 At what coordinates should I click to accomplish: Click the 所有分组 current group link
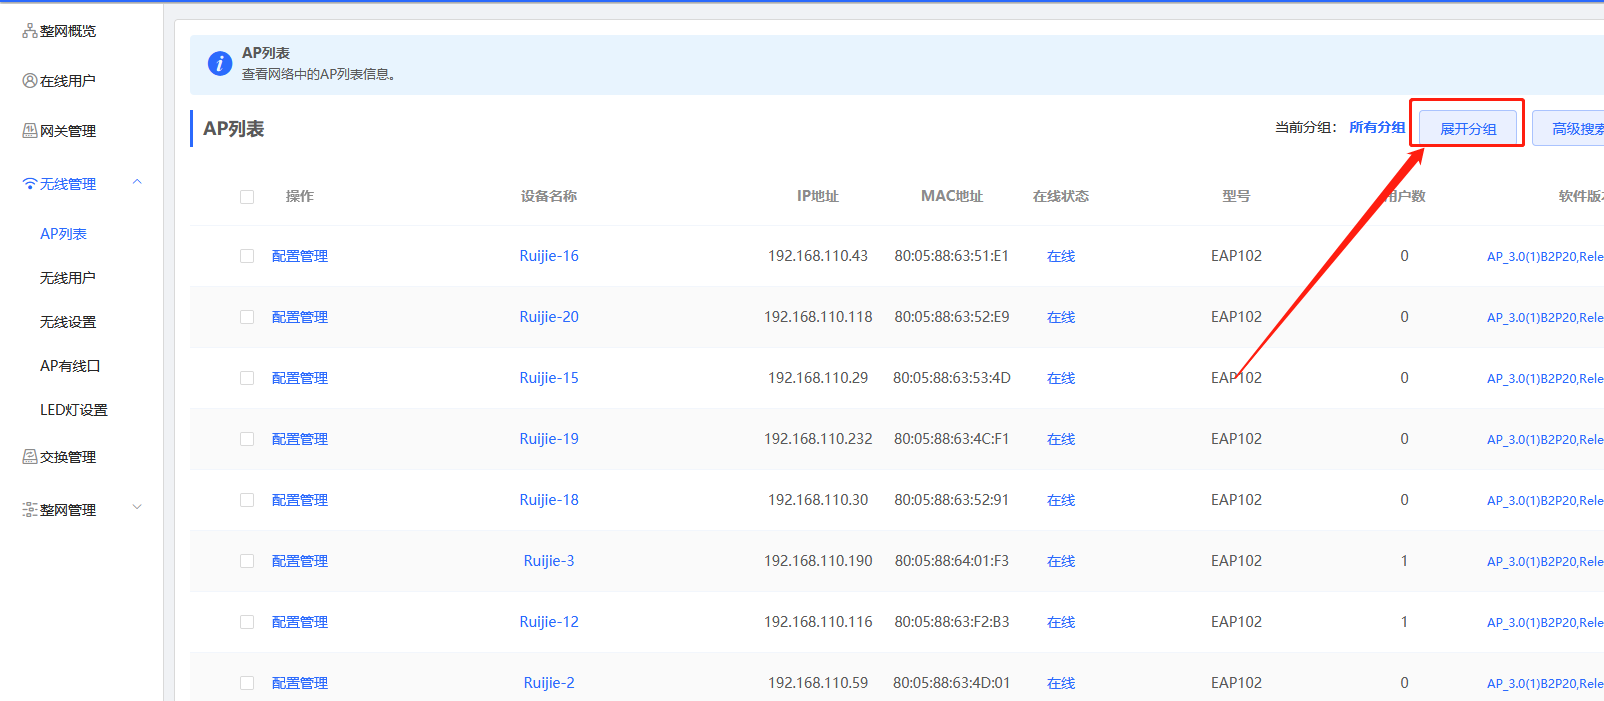1377,127
